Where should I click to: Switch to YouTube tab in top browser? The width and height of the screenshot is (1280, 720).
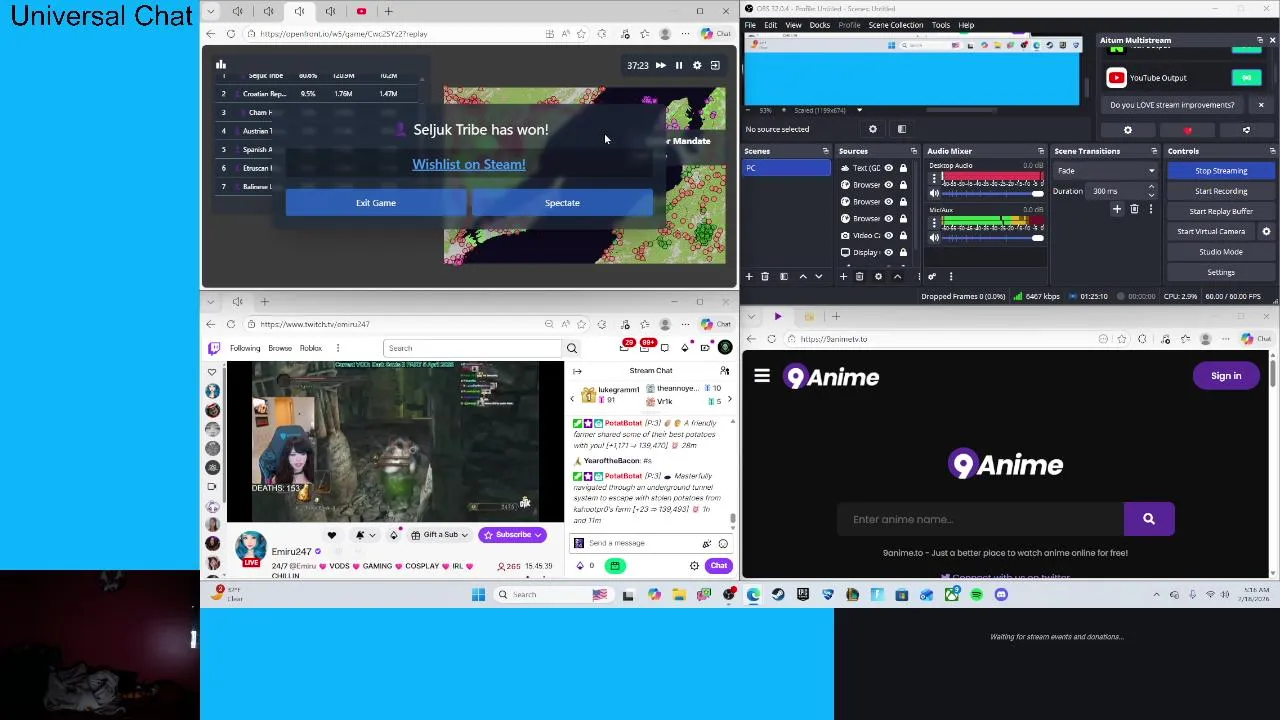tap(361, 11)
